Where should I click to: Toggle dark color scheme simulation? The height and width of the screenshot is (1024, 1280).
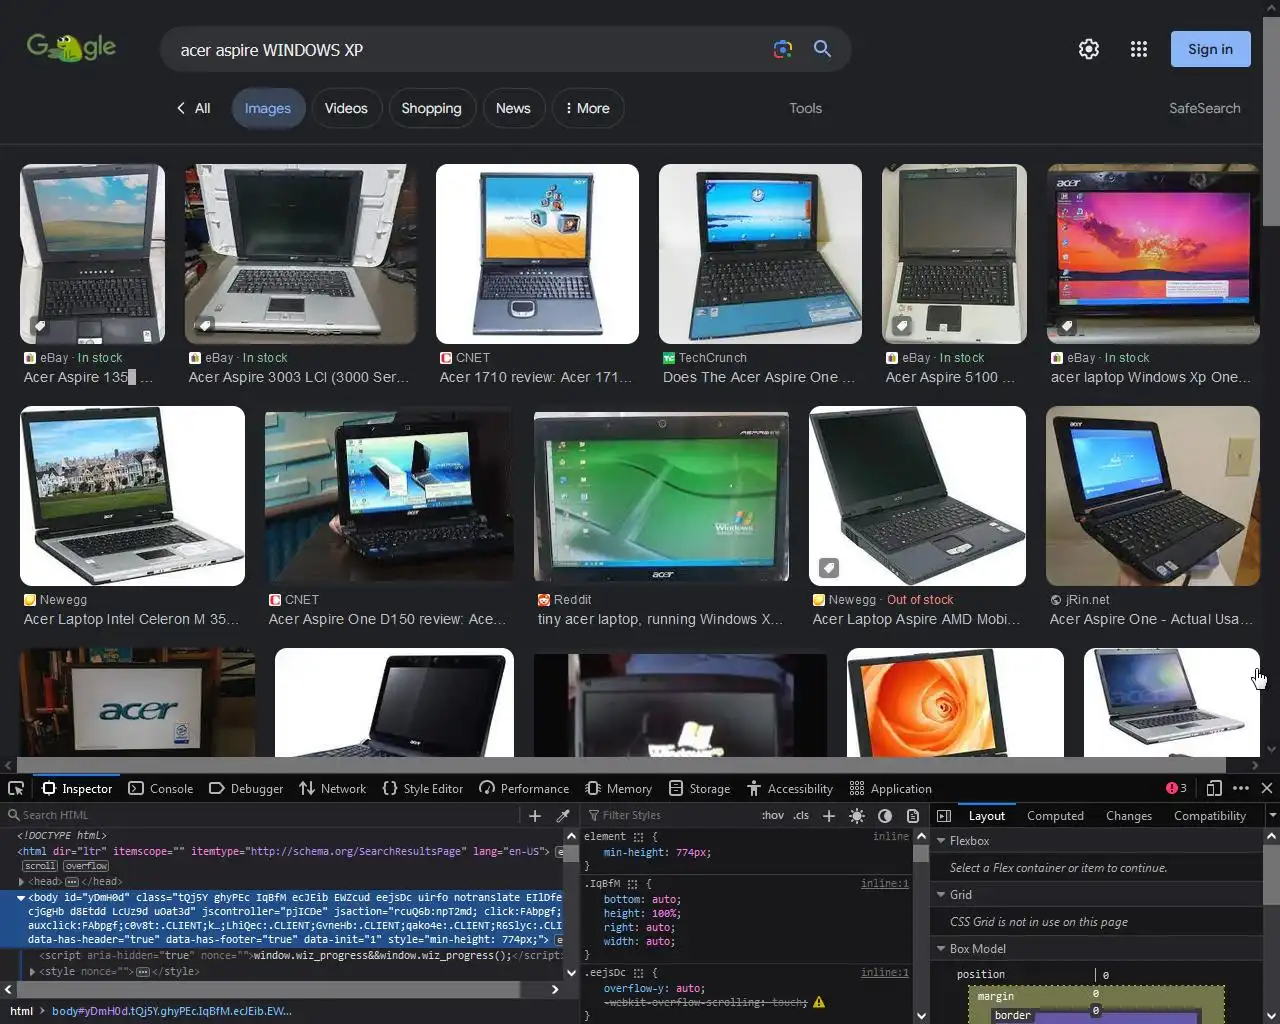coord(885,815)
